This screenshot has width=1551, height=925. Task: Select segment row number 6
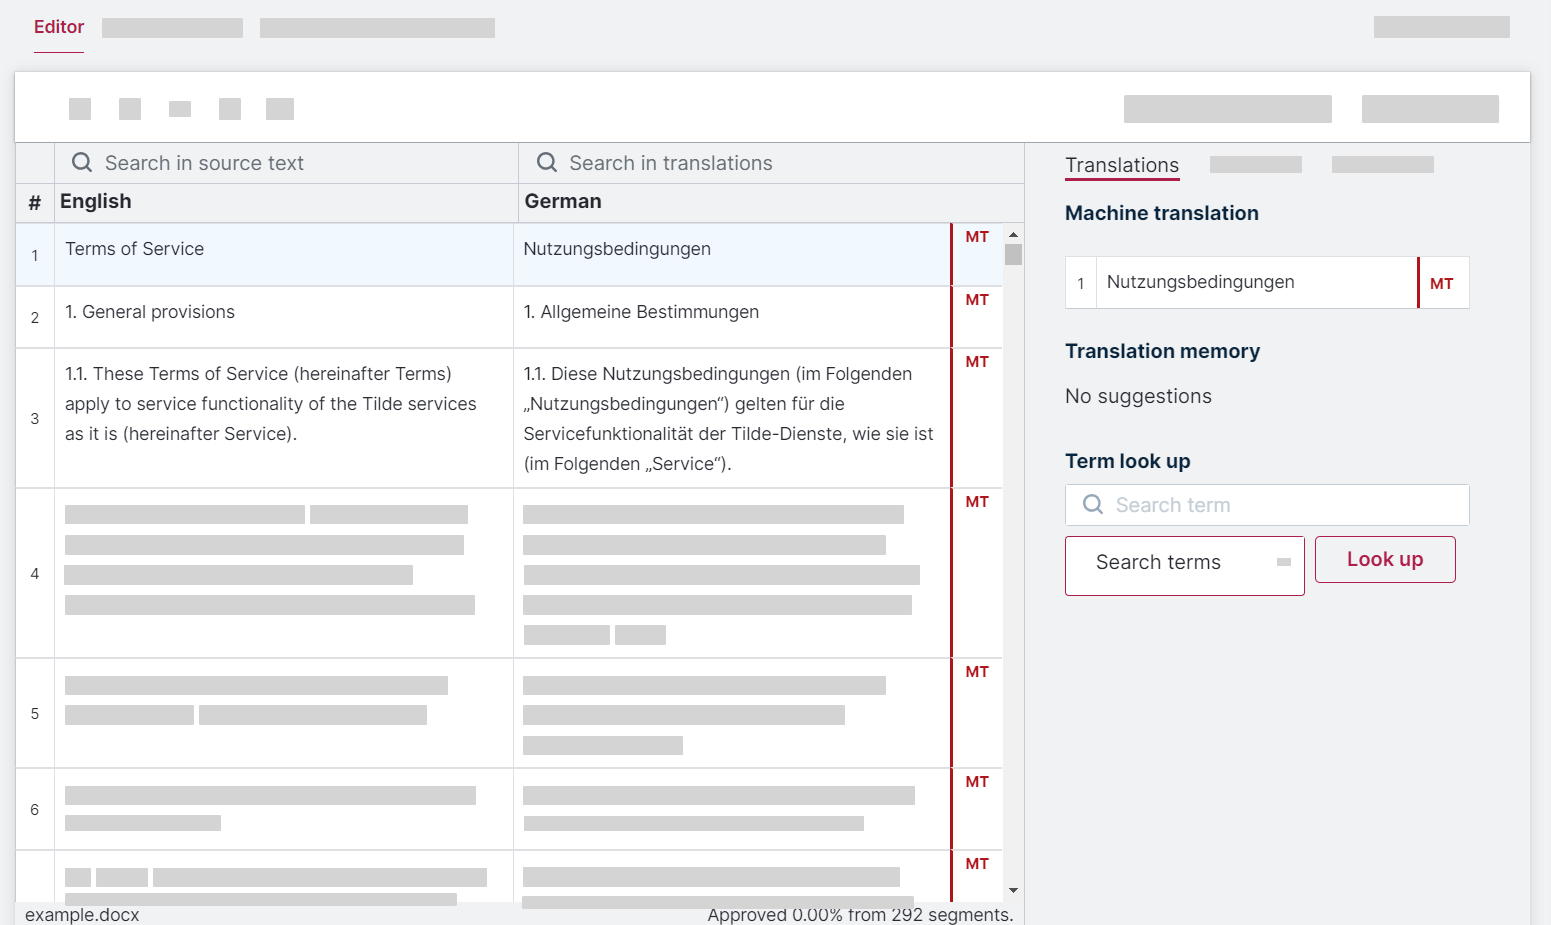click(x=35, y=809)
